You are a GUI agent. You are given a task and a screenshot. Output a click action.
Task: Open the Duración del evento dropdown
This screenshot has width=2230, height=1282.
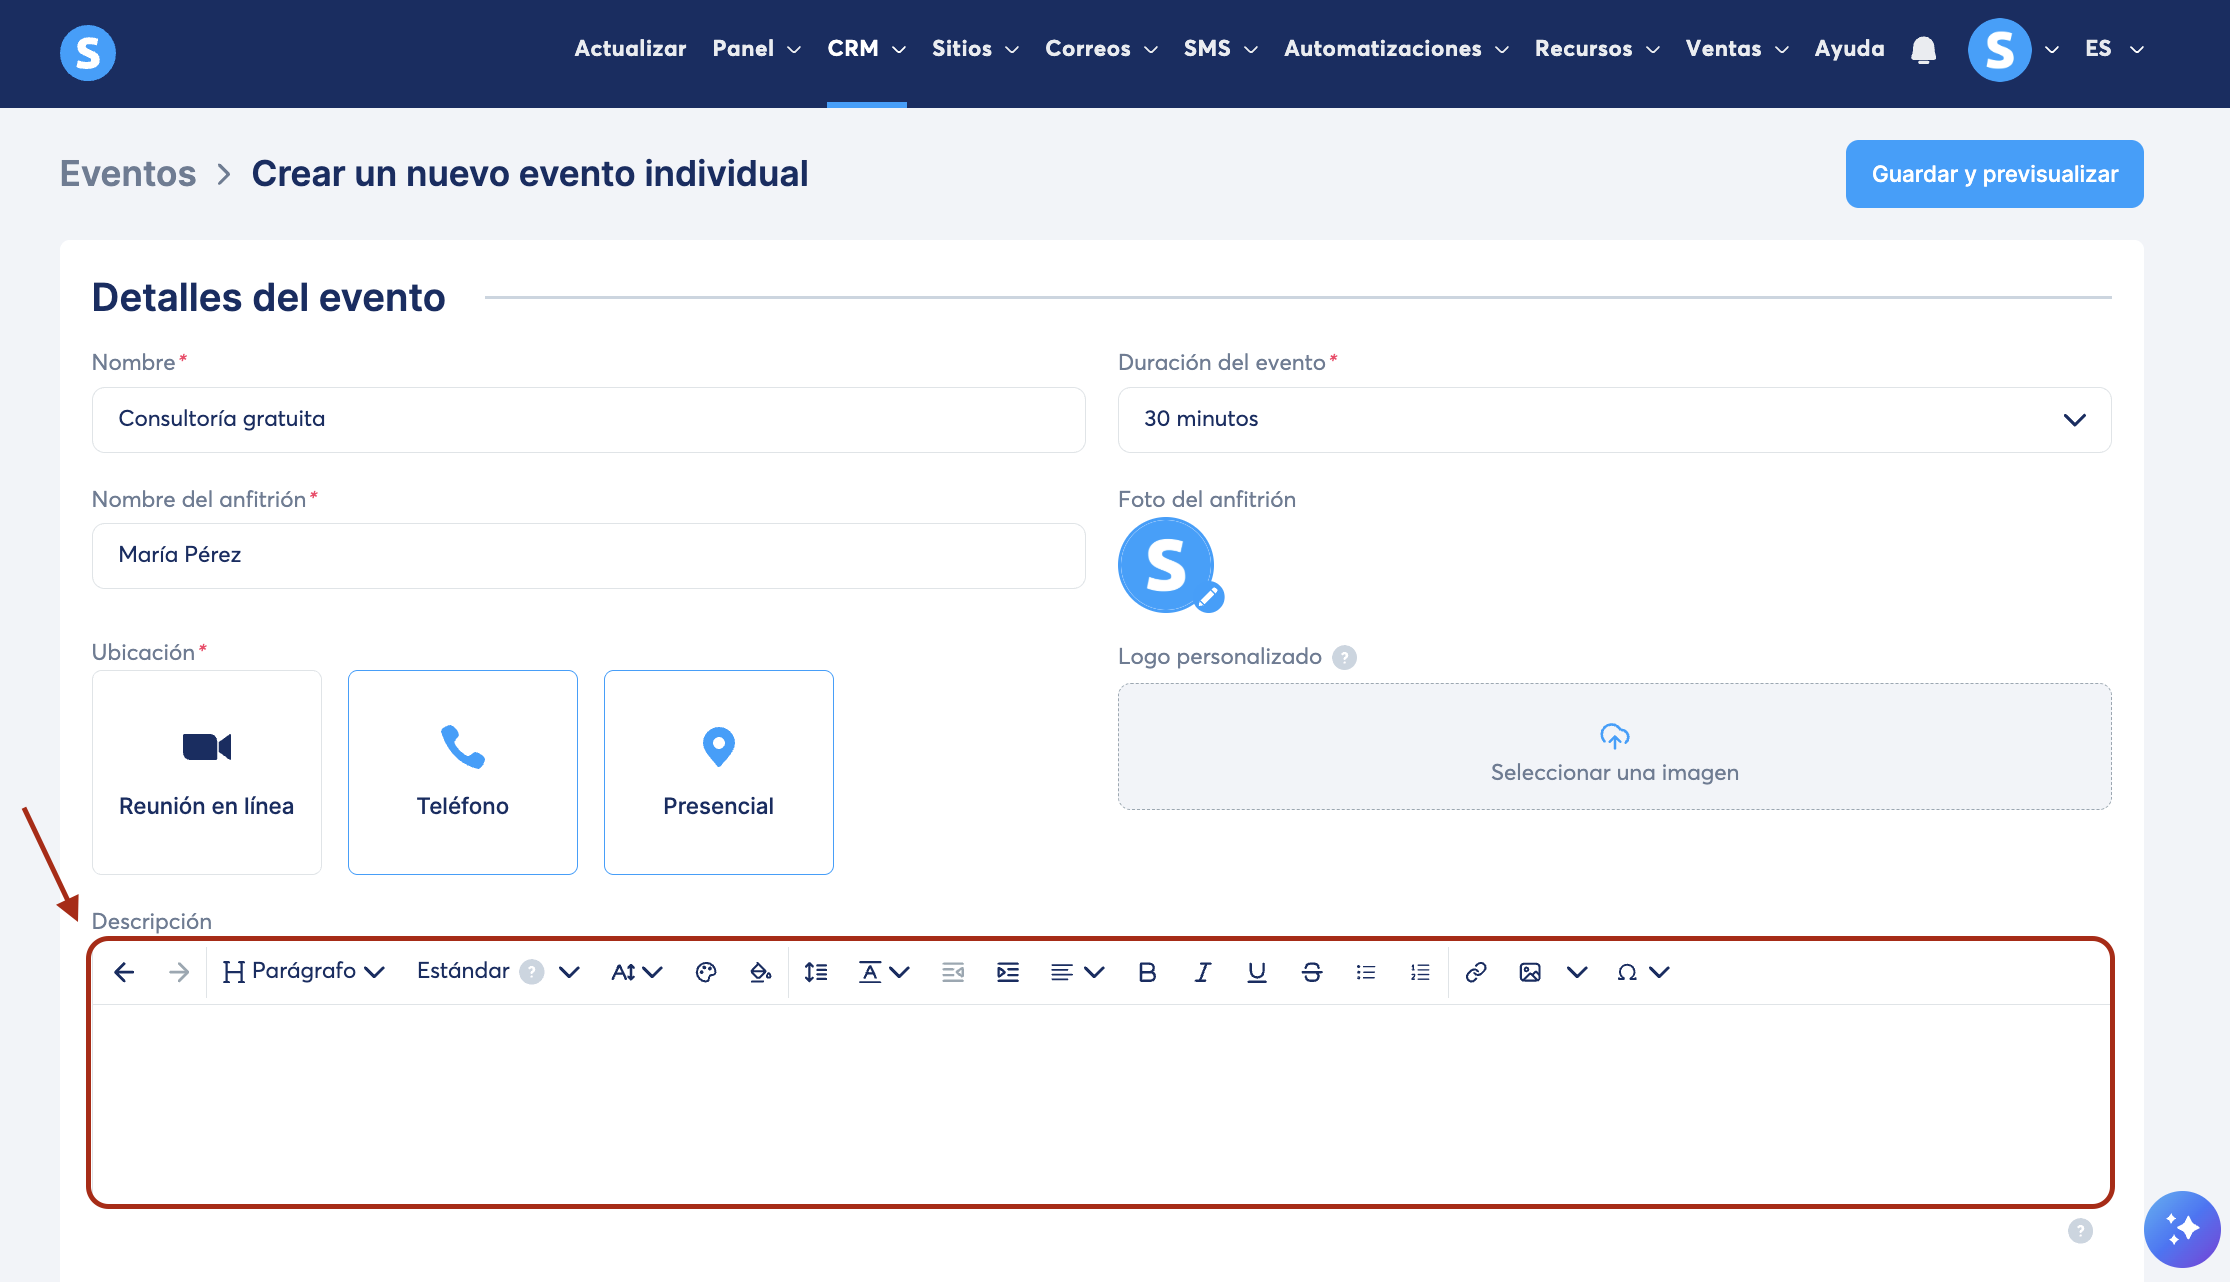pyautogui.click(x=1614, y=420)
